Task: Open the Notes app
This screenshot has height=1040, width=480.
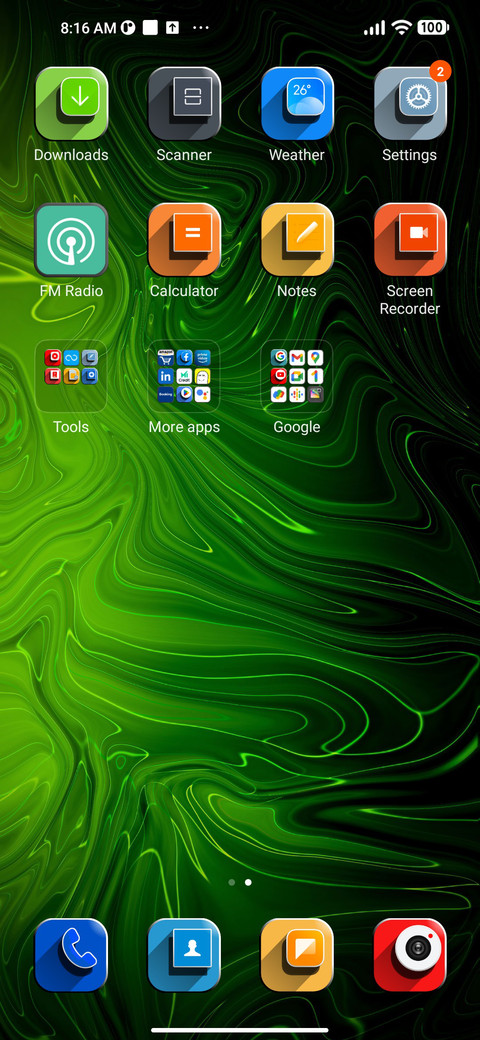Action: click(x=297, y=239)
